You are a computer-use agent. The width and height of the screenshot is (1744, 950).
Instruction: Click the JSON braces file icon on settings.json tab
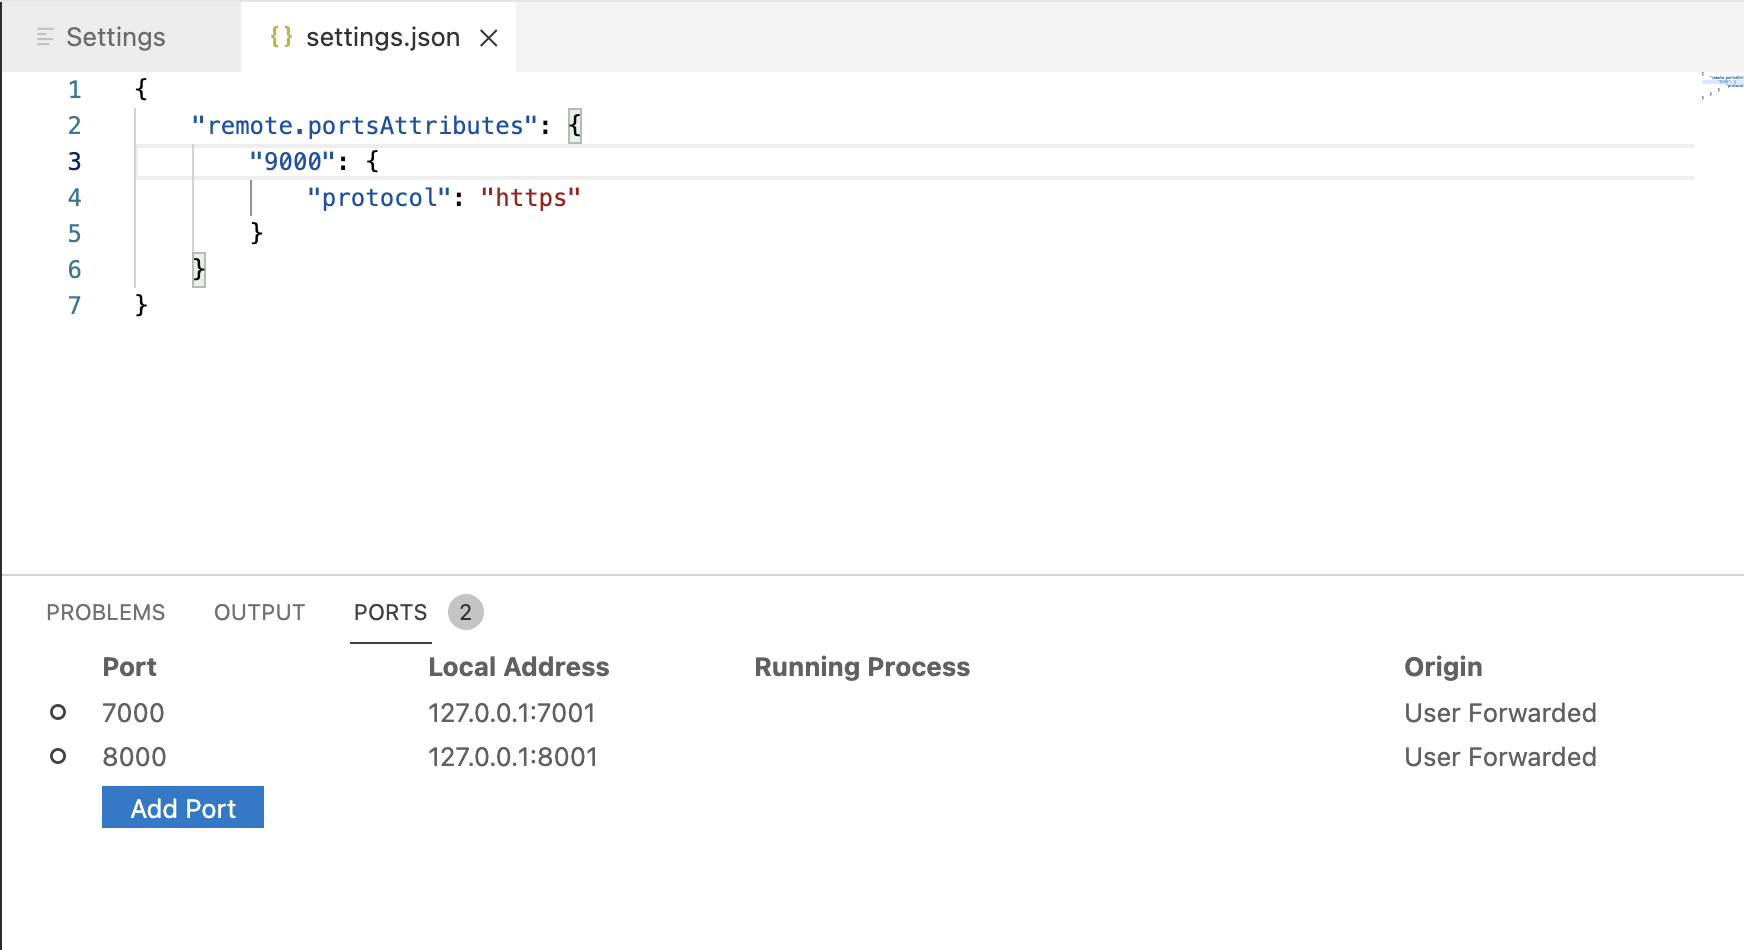pos(281,37)
